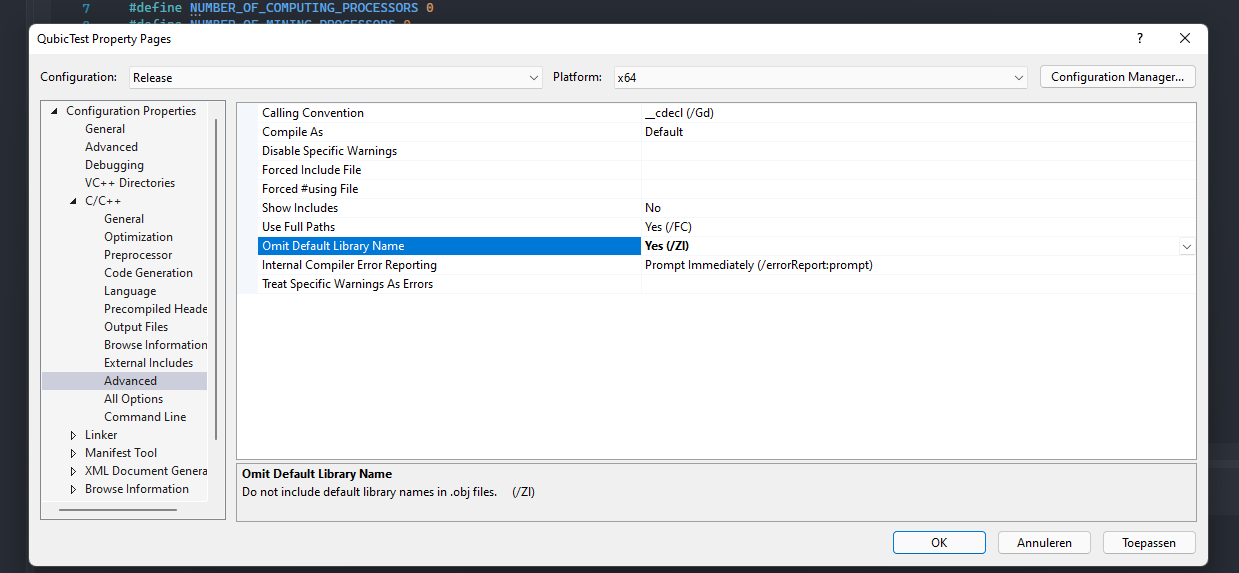Select the Code Generation tree item
Viewport: 1239px width, 573px height.
point(148,273)
